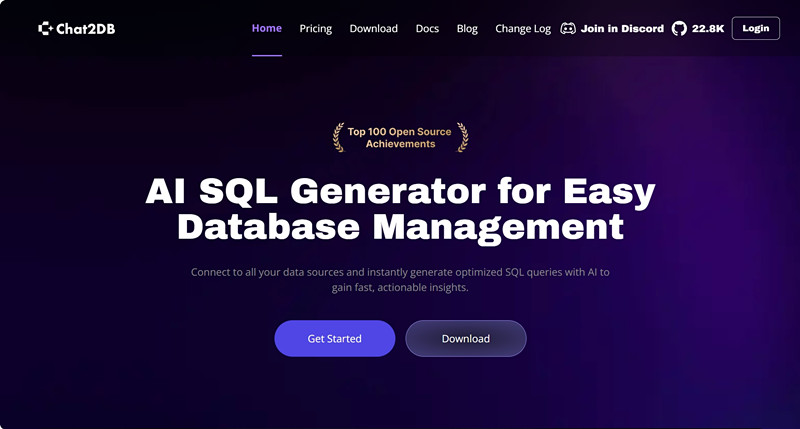This screenshot has width=800, height=429.
Task: Click the 'Connect to all your data sources' text
Action: click(400, 280)
